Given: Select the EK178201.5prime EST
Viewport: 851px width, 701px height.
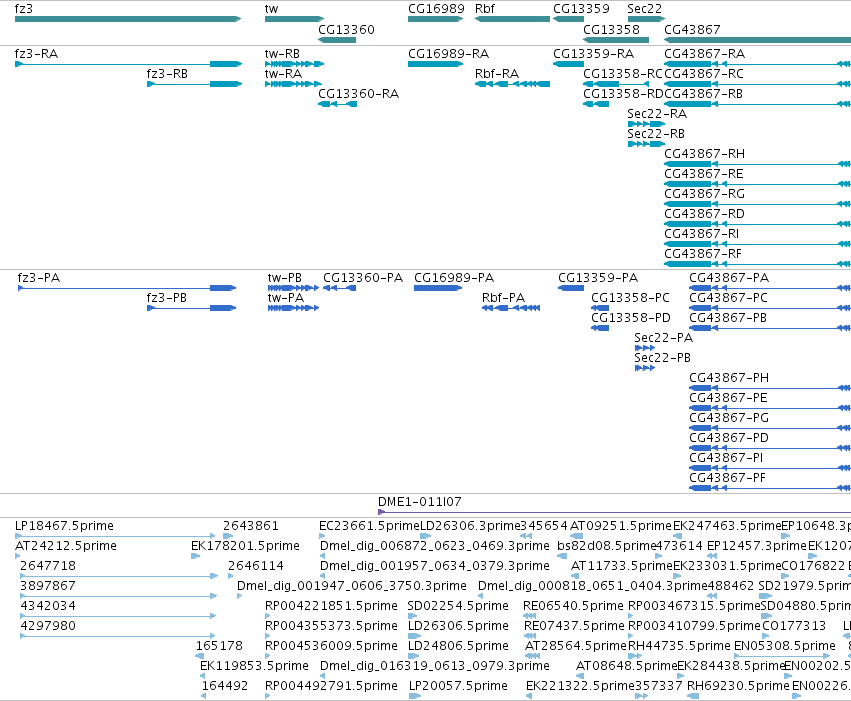Looking at the screenshot, I should point(195,556).
